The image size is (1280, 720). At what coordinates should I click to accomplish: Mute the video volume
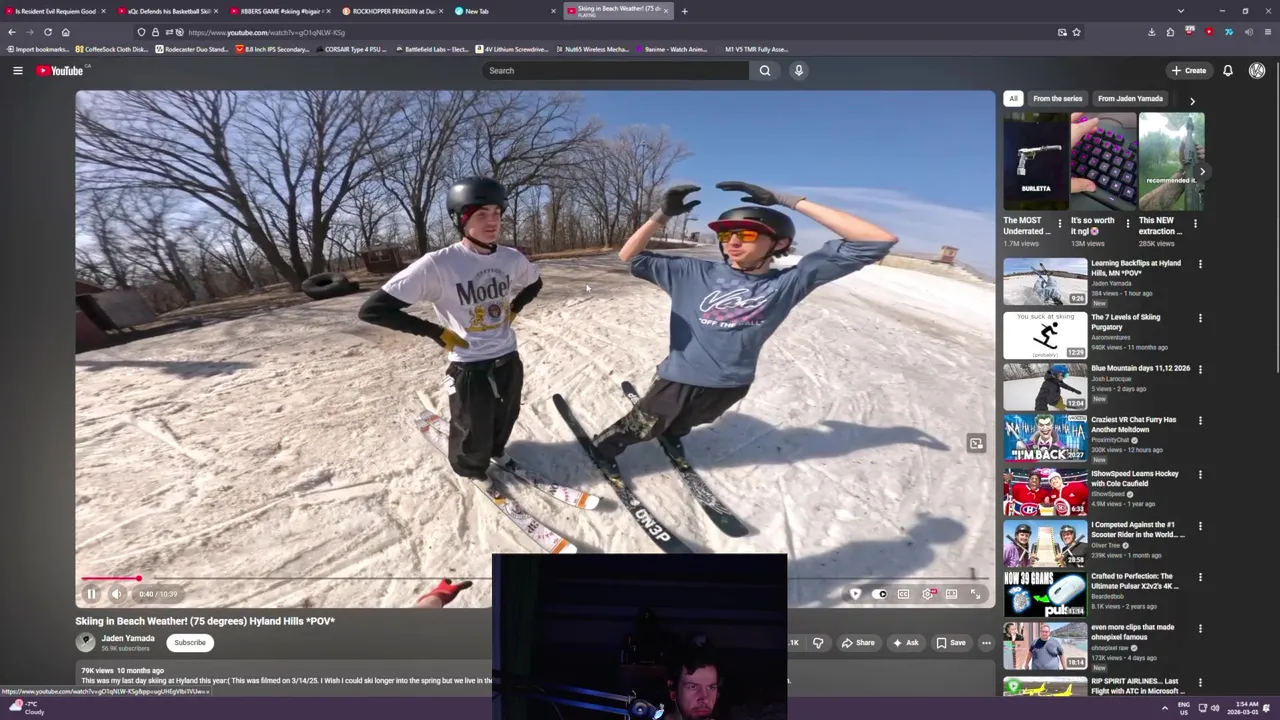[116, 594]
